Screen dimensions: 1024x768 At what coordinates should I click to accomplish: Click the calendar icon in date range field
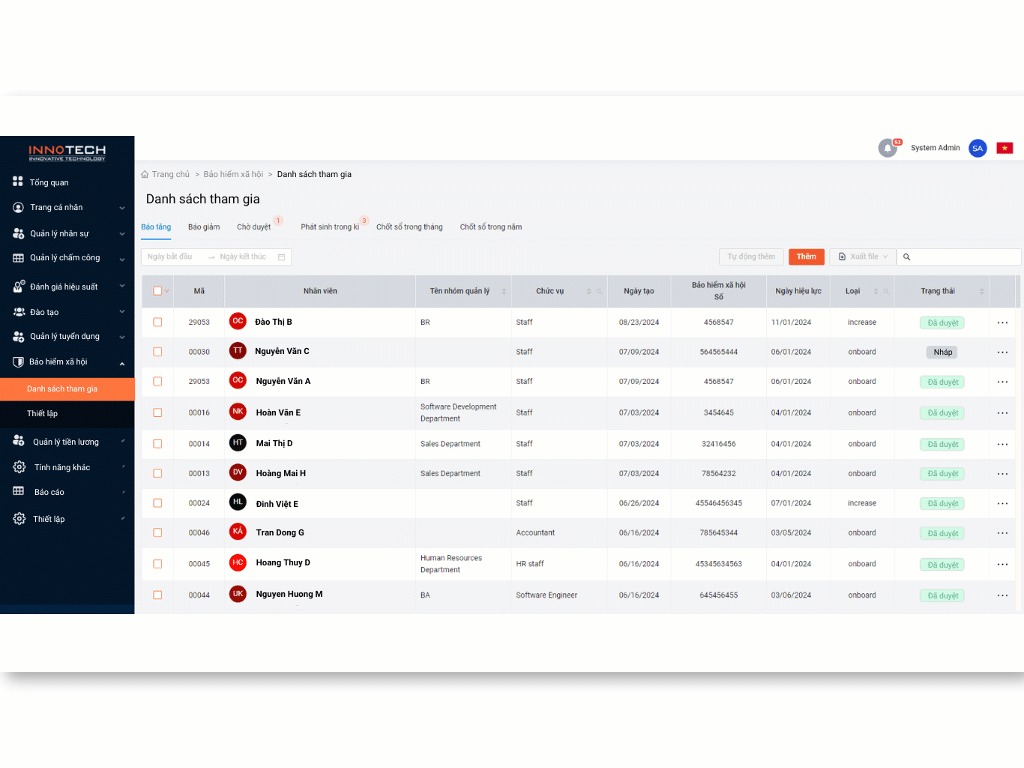281,257
